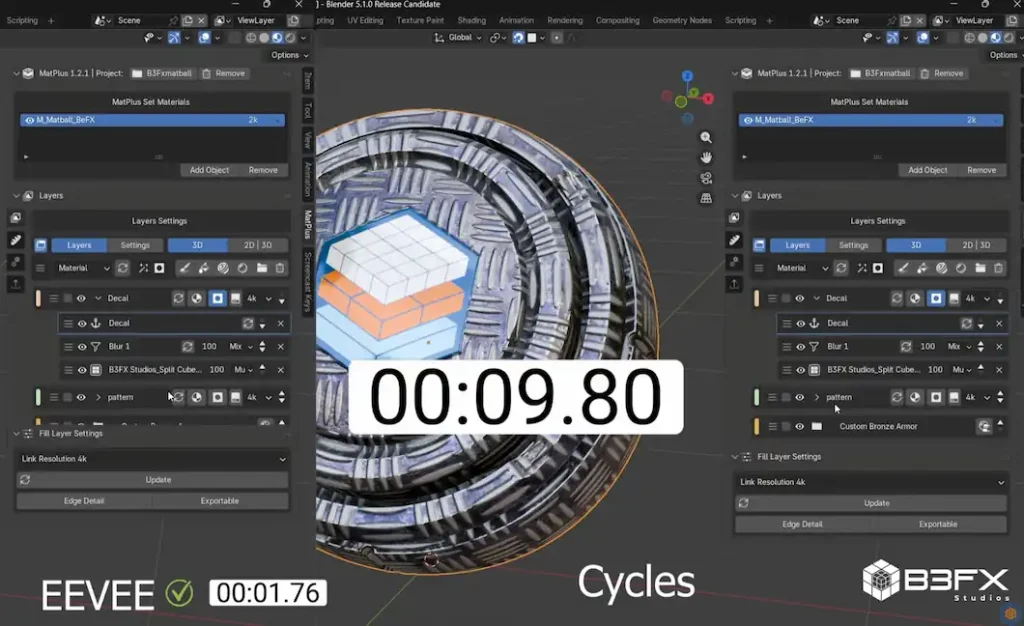Open the Settings tab in the left Layers Settings
The width and height of the screenshot is (1024, 626).
[135, 245]
